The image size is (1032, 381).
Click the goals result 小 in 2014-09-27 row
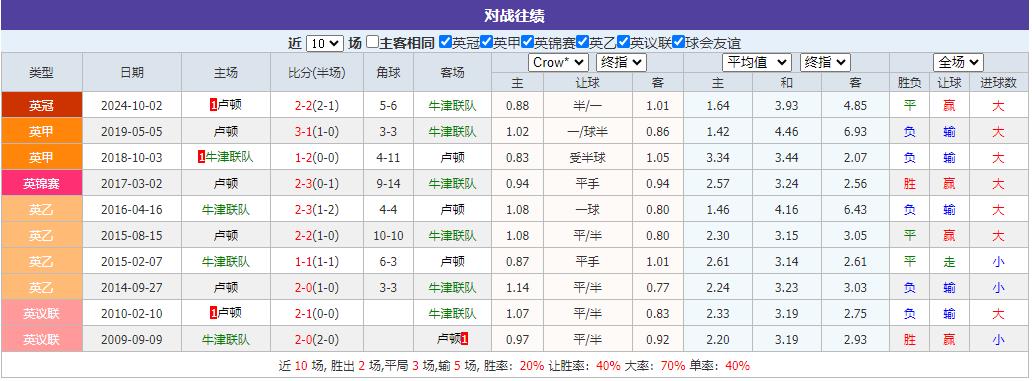(998, 288)
